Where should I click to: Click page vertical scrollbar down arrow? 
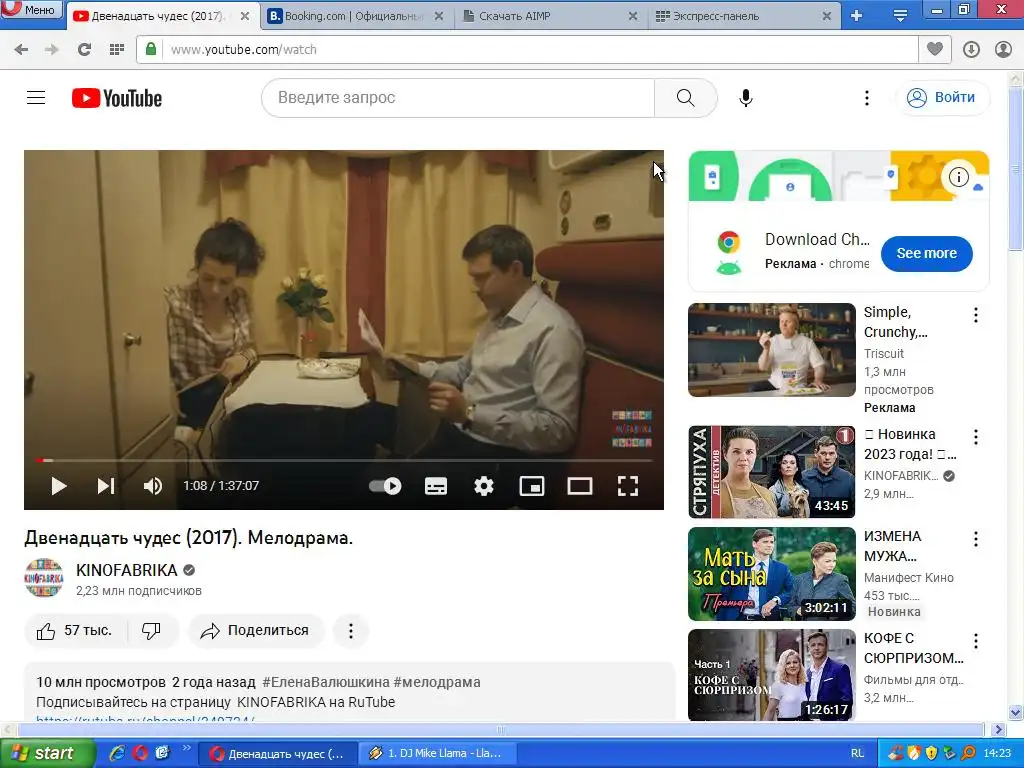click(1016, 712)
